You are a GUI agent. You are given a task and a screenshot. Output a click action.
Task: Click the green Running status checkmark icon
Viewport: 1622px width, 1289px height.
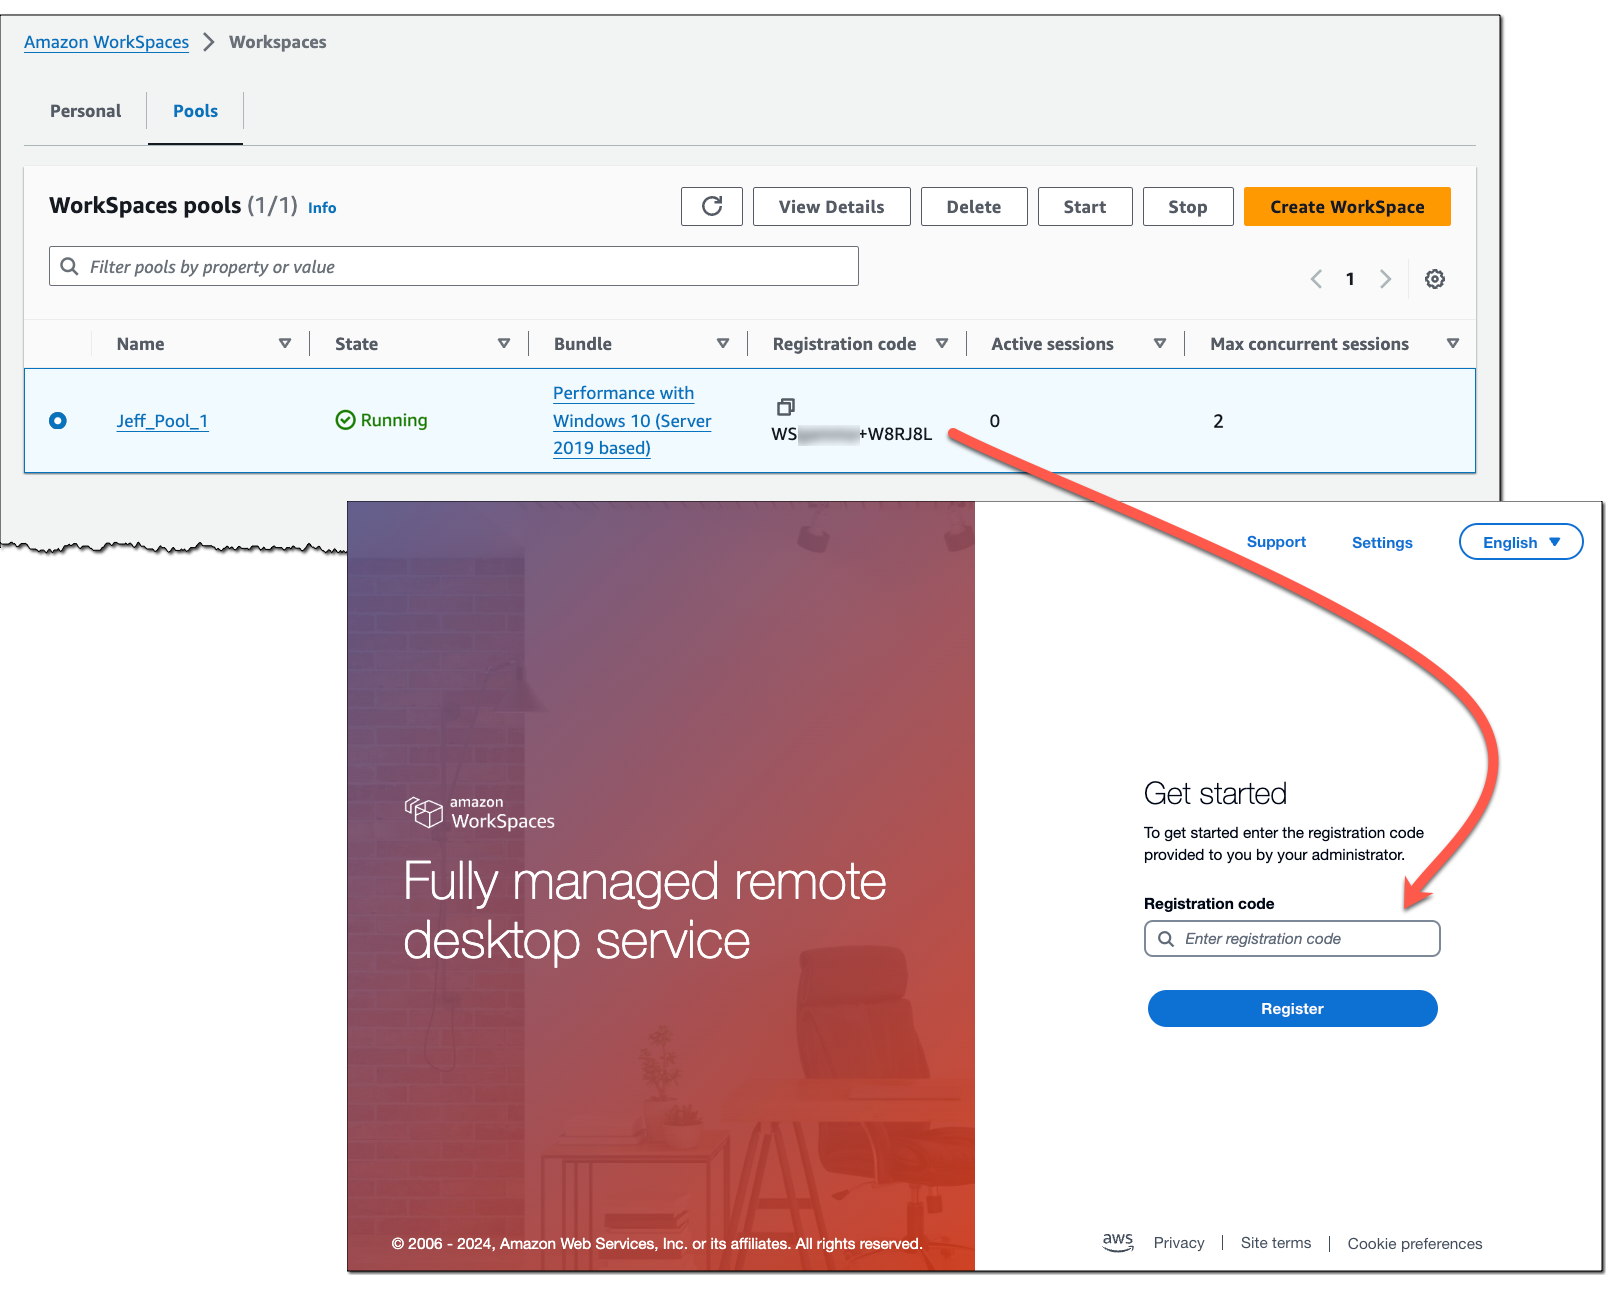344,420
